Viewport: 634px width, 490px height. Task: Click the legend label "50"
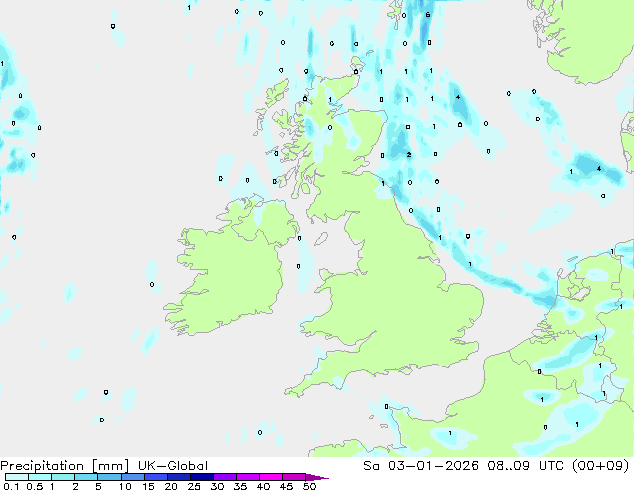pos(309,486)
